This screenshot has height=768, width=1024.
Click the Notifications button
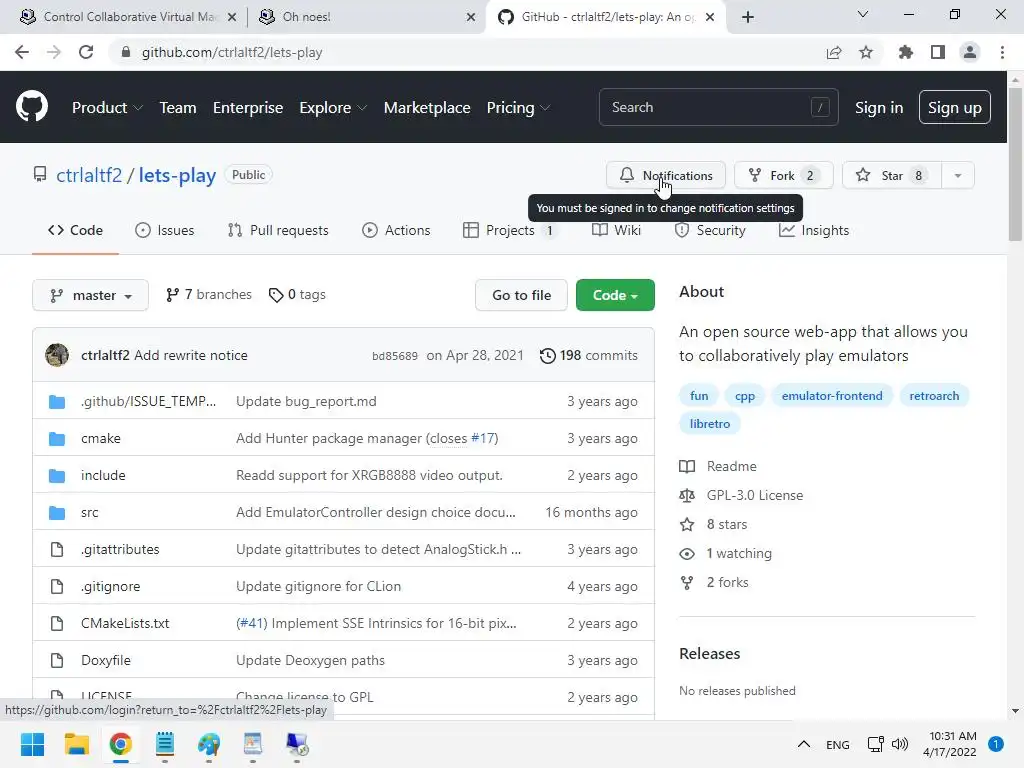(x=665, y=175)
